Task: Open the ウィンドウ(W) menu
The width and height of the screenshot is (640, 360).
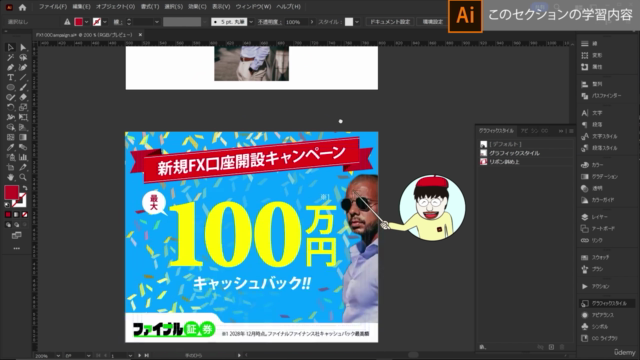Action: point(253,7)
